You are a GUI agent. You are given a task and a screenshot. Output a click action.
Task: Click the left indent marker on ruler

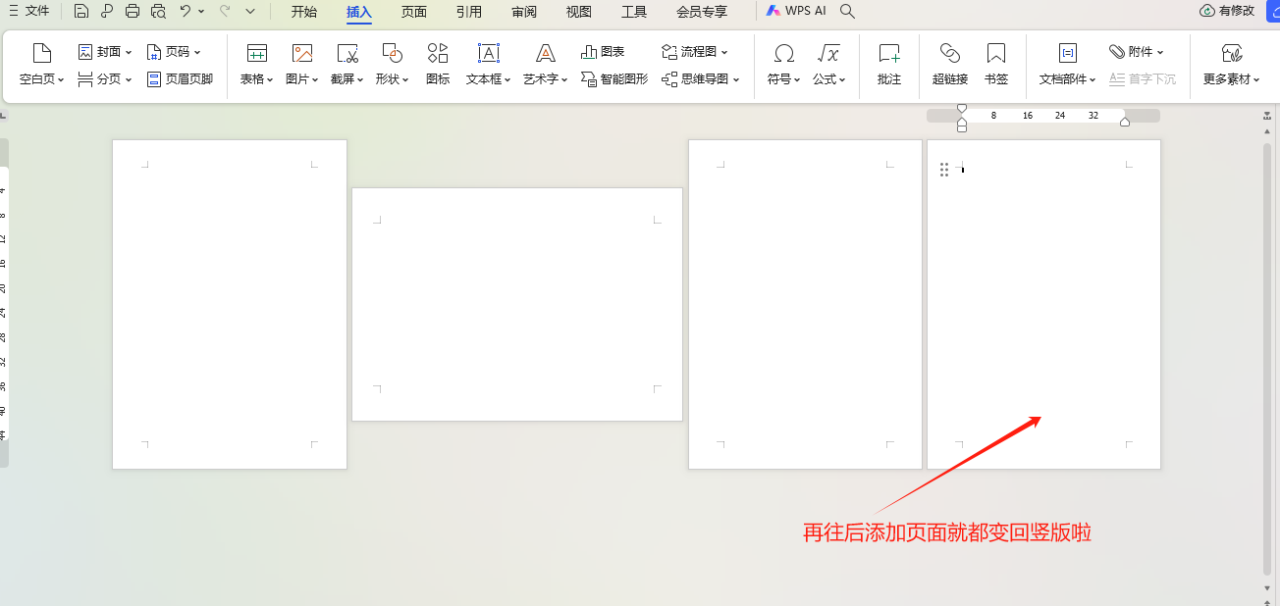click(x=962, y=126)
